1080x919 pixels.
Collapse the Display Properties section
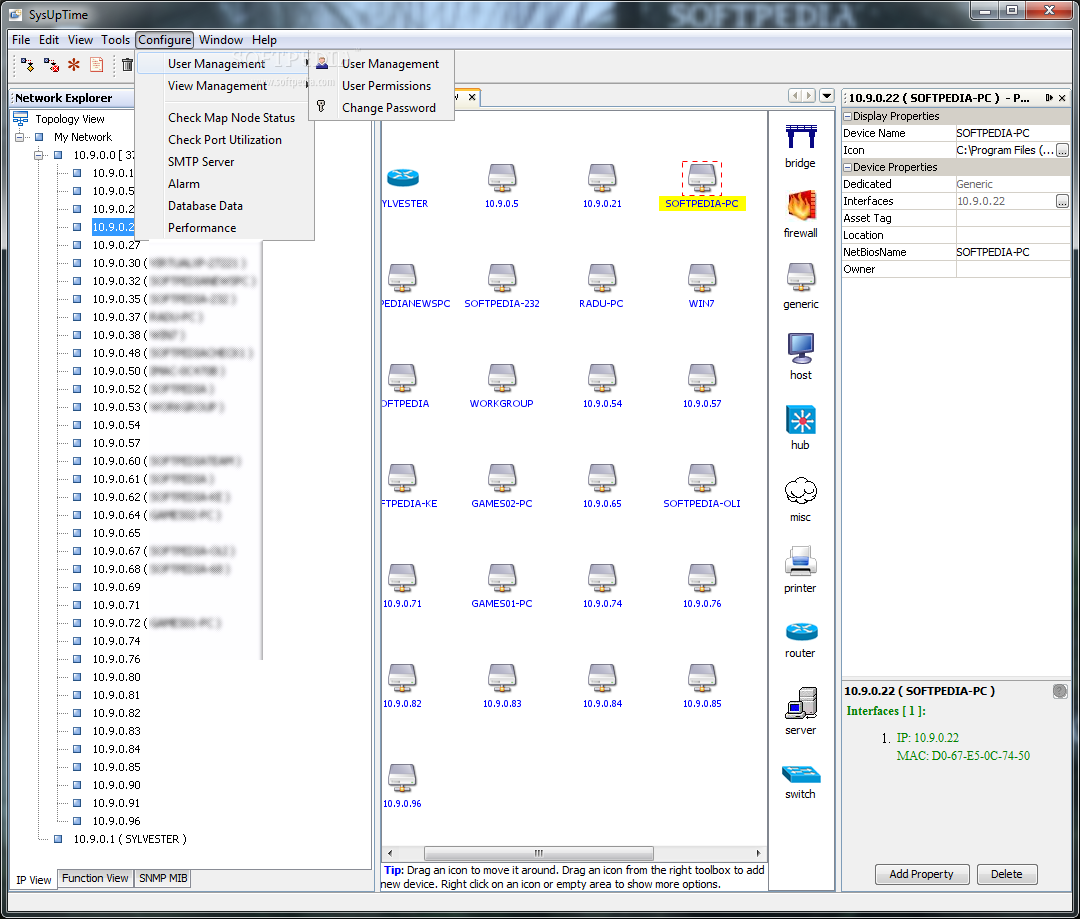[x=848, y=116]
